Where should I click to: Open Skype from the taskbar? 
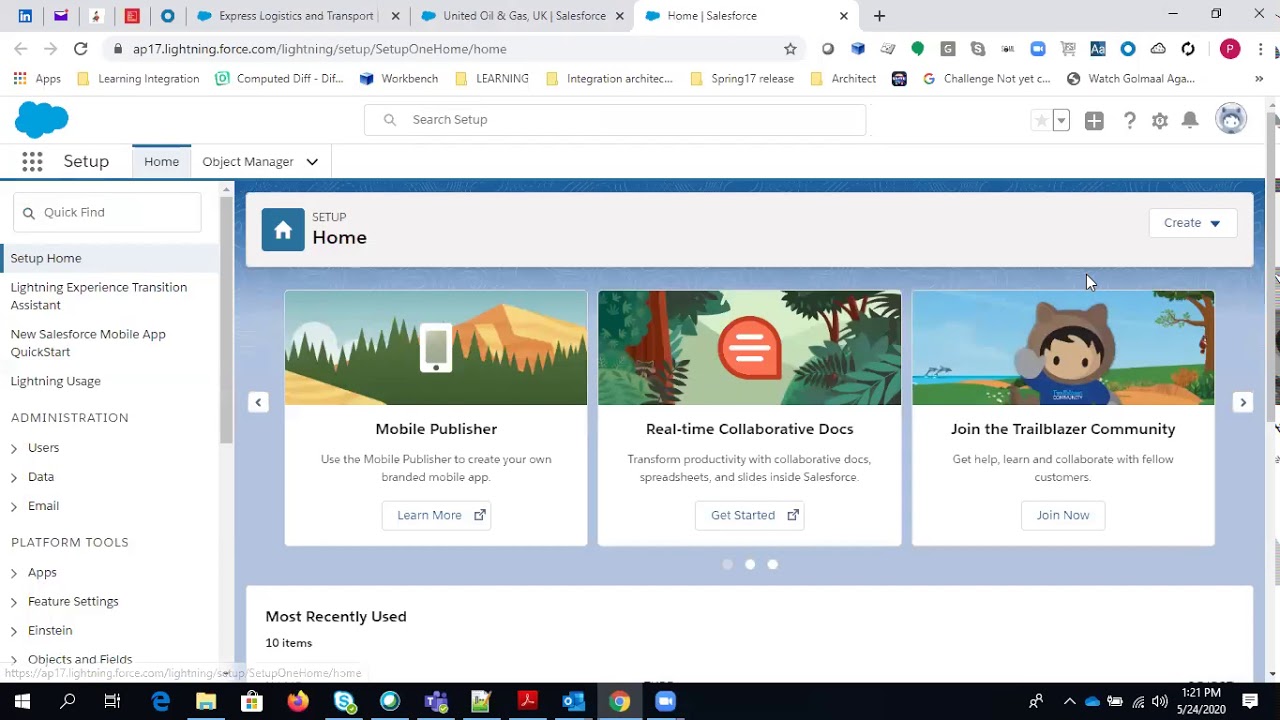click(345, 701)
